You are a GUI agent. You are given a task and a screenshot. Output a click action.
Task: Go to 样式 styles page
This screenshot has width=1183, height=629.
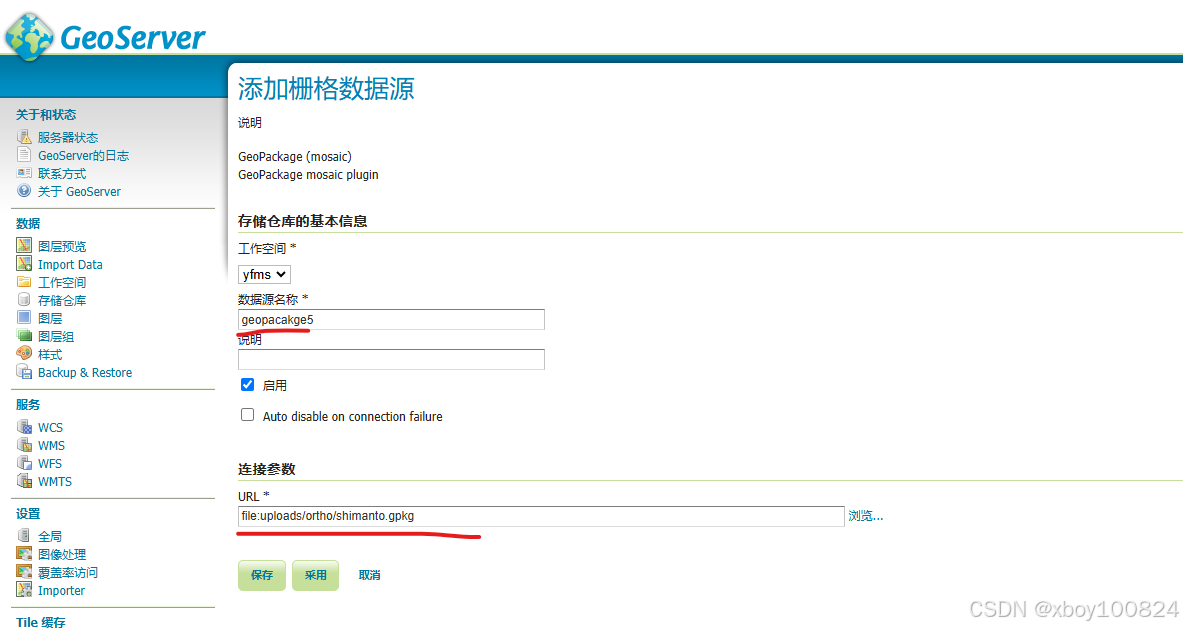[50, 354]
